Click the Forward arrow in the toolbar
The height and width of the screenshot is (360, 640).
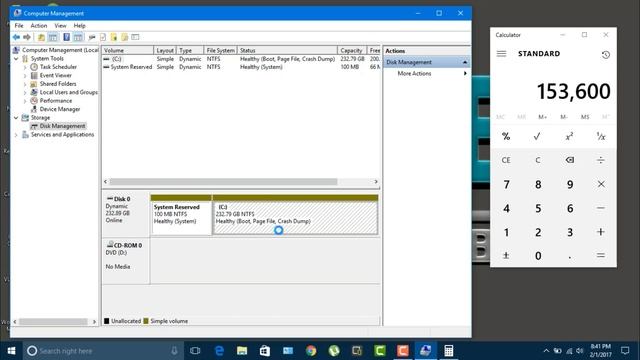click(x=27, y=37)
